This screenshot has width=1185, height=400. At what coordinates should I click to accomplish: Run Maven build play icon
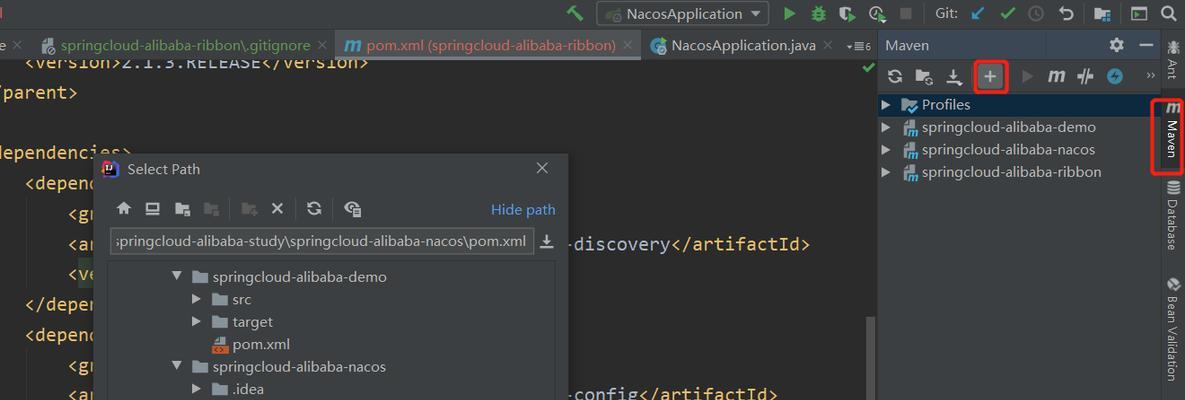point(1027,76)
